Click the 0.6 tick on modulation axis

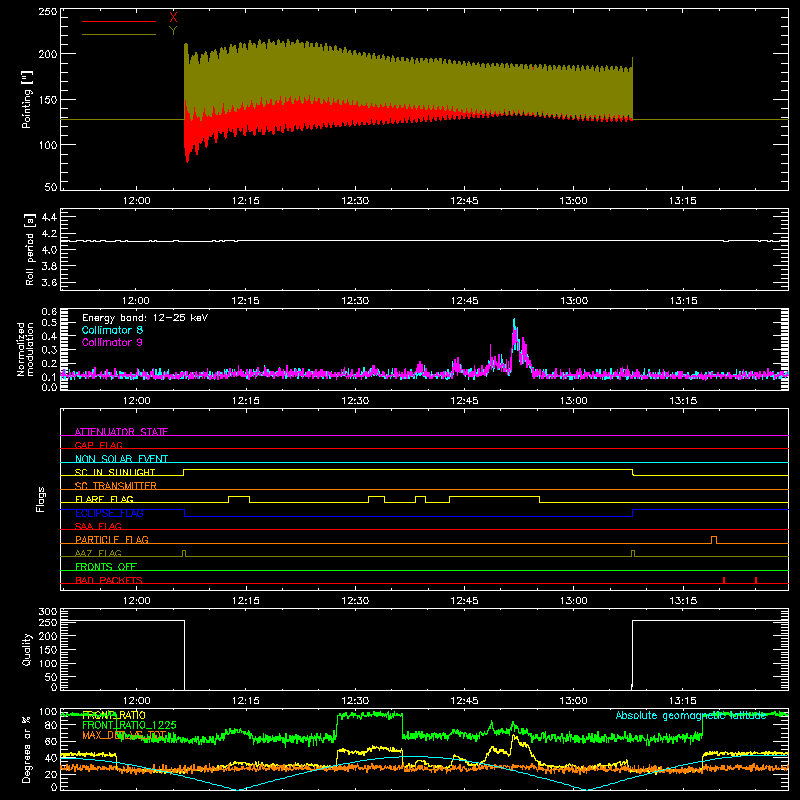click(49, 311)
